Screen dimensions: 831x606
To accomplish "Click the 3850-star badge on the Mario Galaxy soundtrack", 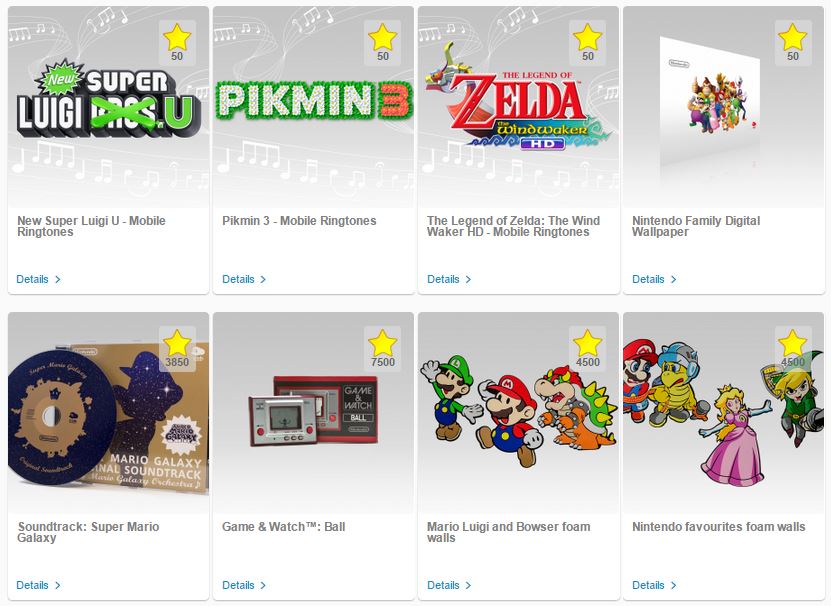I will tap(177, 349).
